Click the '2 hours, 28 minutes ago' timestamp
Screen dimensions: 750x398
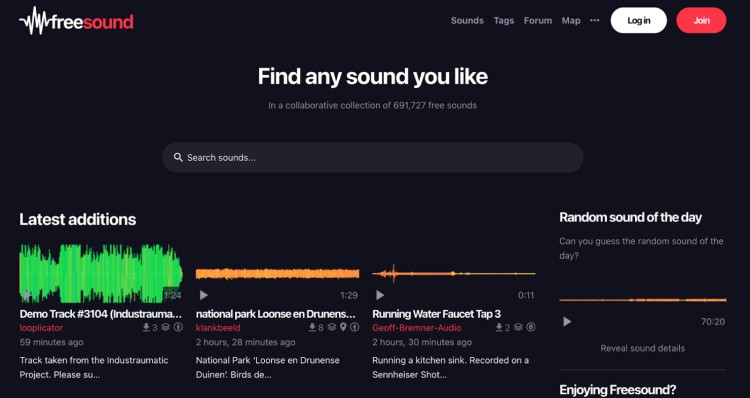click(246, 343)
